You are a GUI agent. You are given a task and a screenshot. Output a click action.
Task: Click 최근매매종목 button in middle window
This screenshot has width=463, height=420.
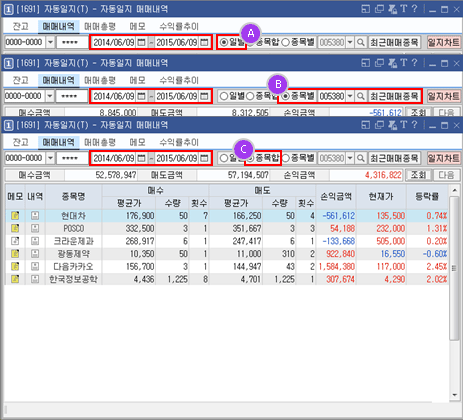click(x=394, y=96)
